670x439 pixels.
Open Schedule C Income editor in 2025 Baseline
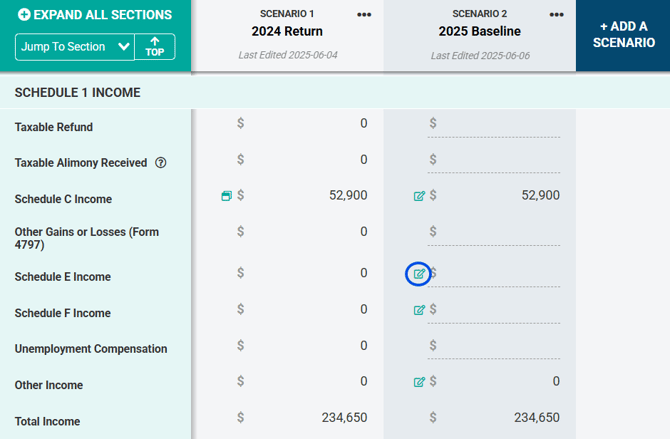point(419,196)
